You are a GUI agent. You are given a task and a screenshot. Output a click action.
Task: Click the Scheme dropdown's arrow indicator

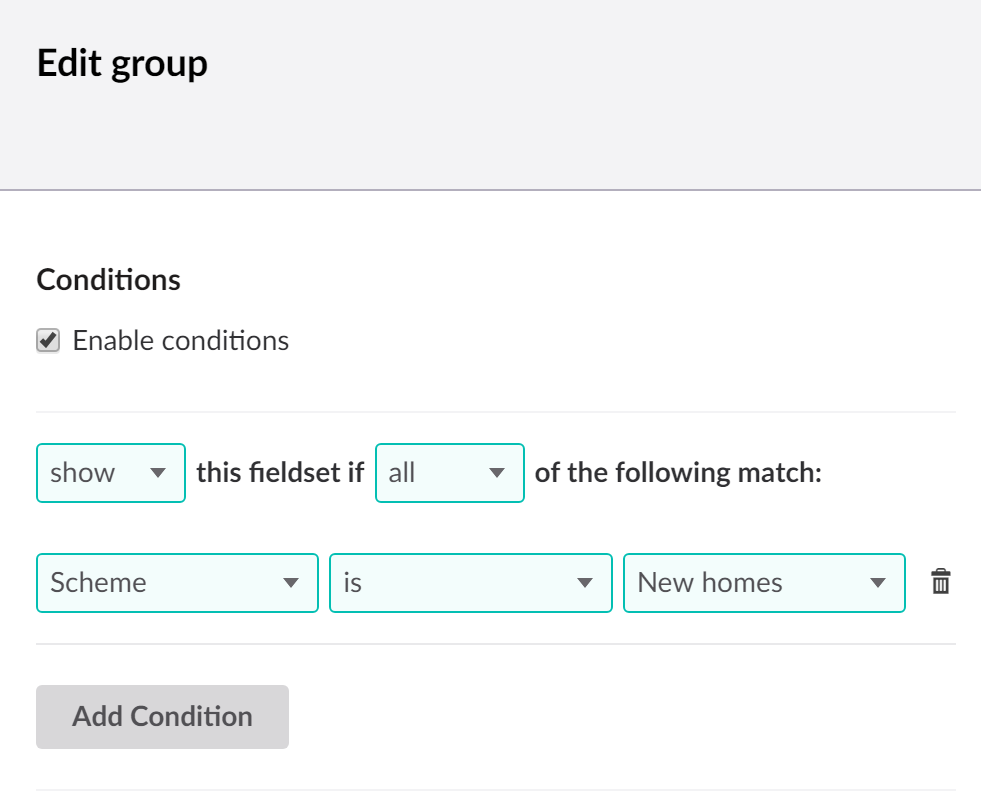[x=290, y=583]
